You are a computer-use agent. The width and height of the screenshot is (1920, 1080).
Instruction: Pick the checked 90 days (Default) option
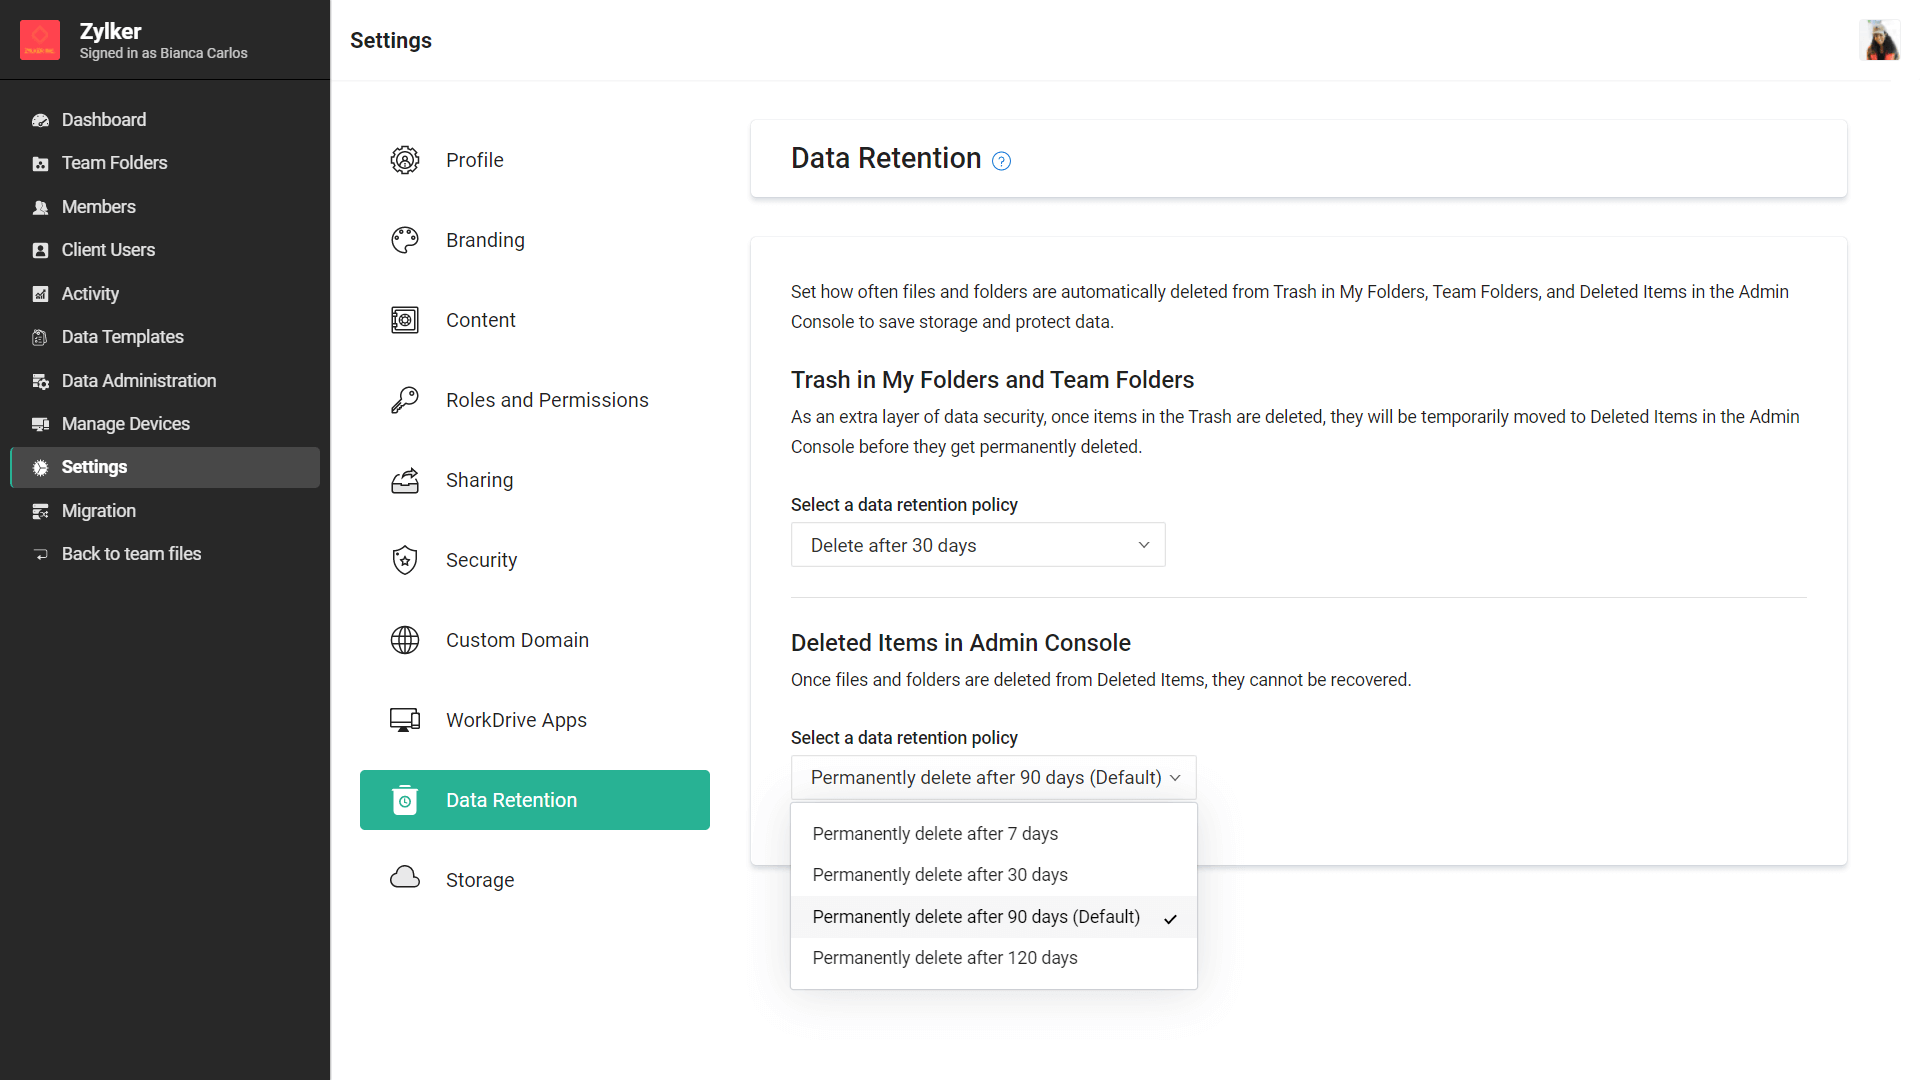click(976, 917)
